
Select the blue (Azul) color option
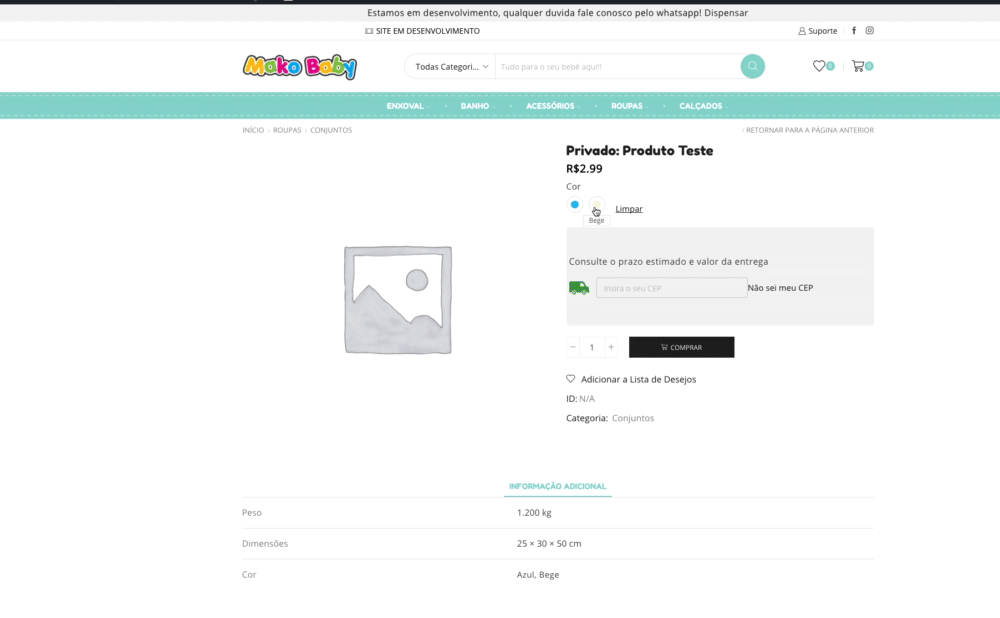coord(574,205)
